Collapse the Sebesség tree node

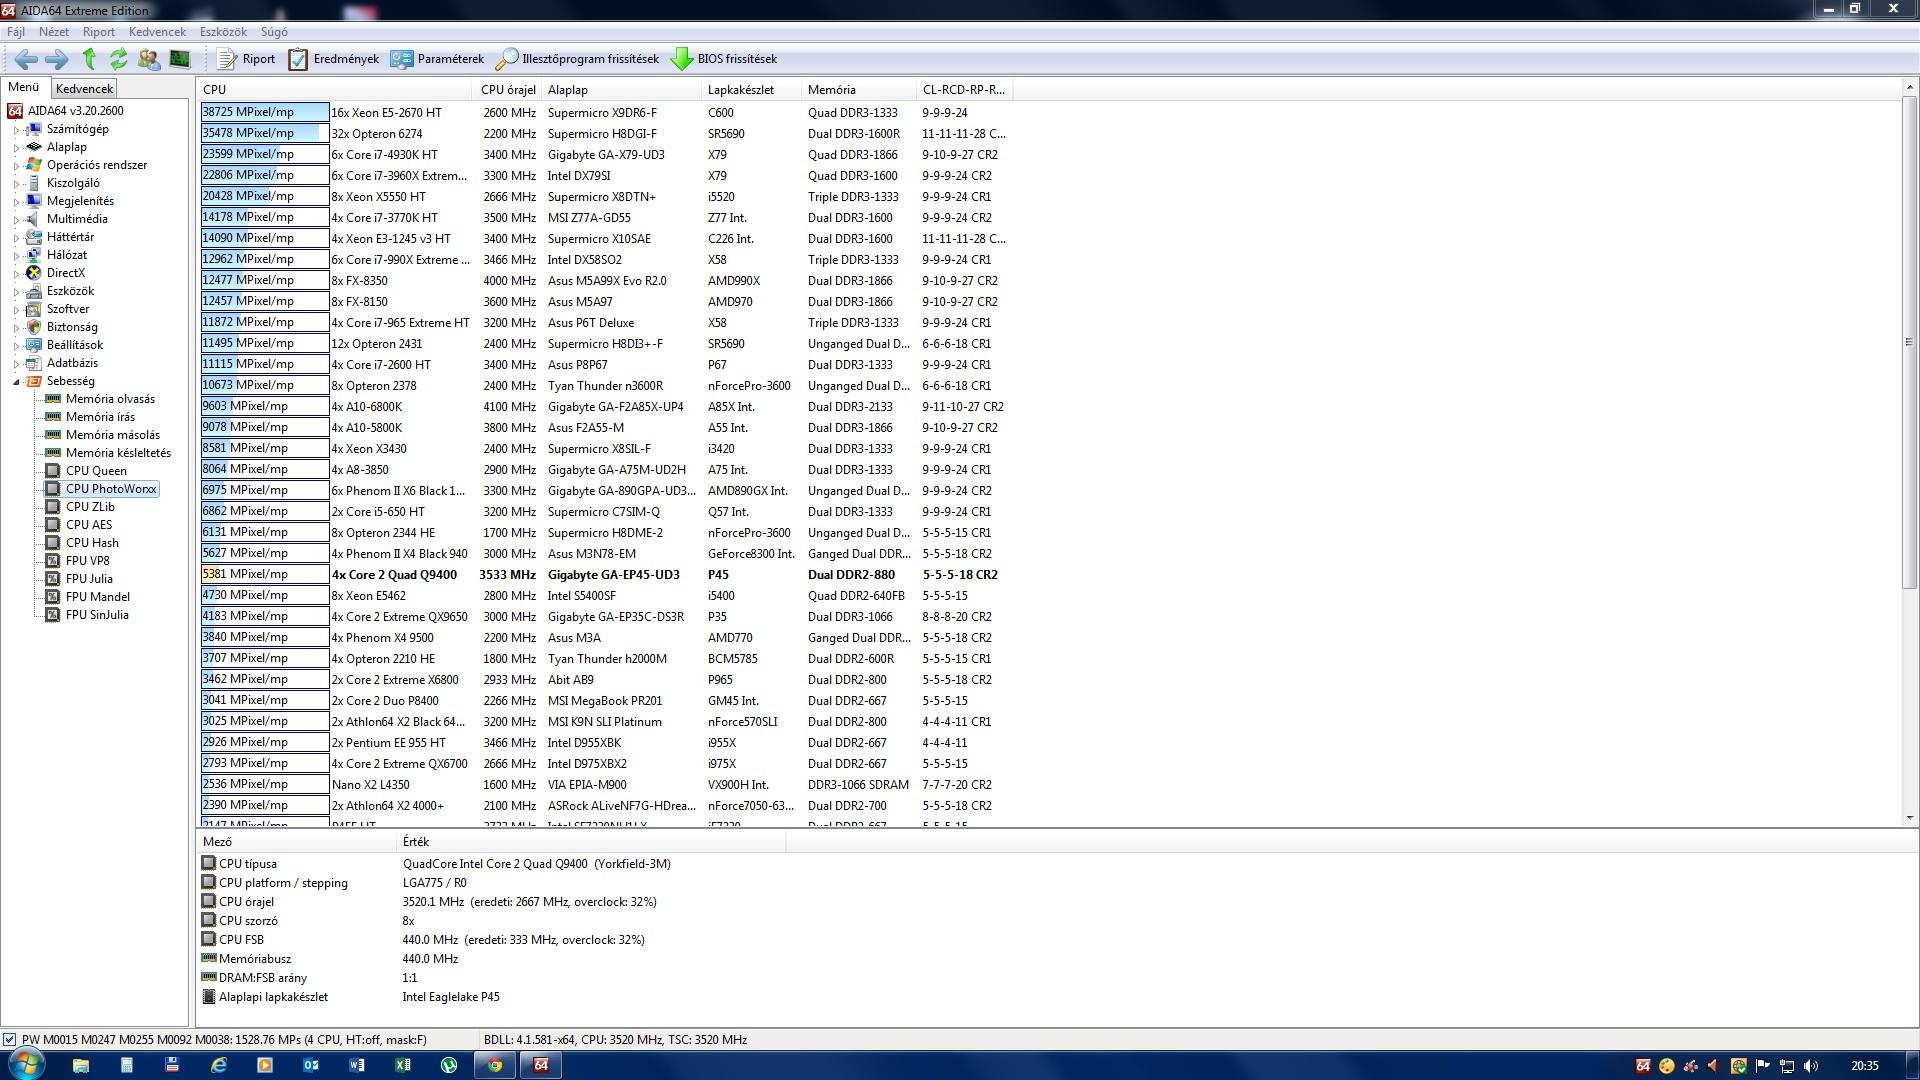click(17, 382)
